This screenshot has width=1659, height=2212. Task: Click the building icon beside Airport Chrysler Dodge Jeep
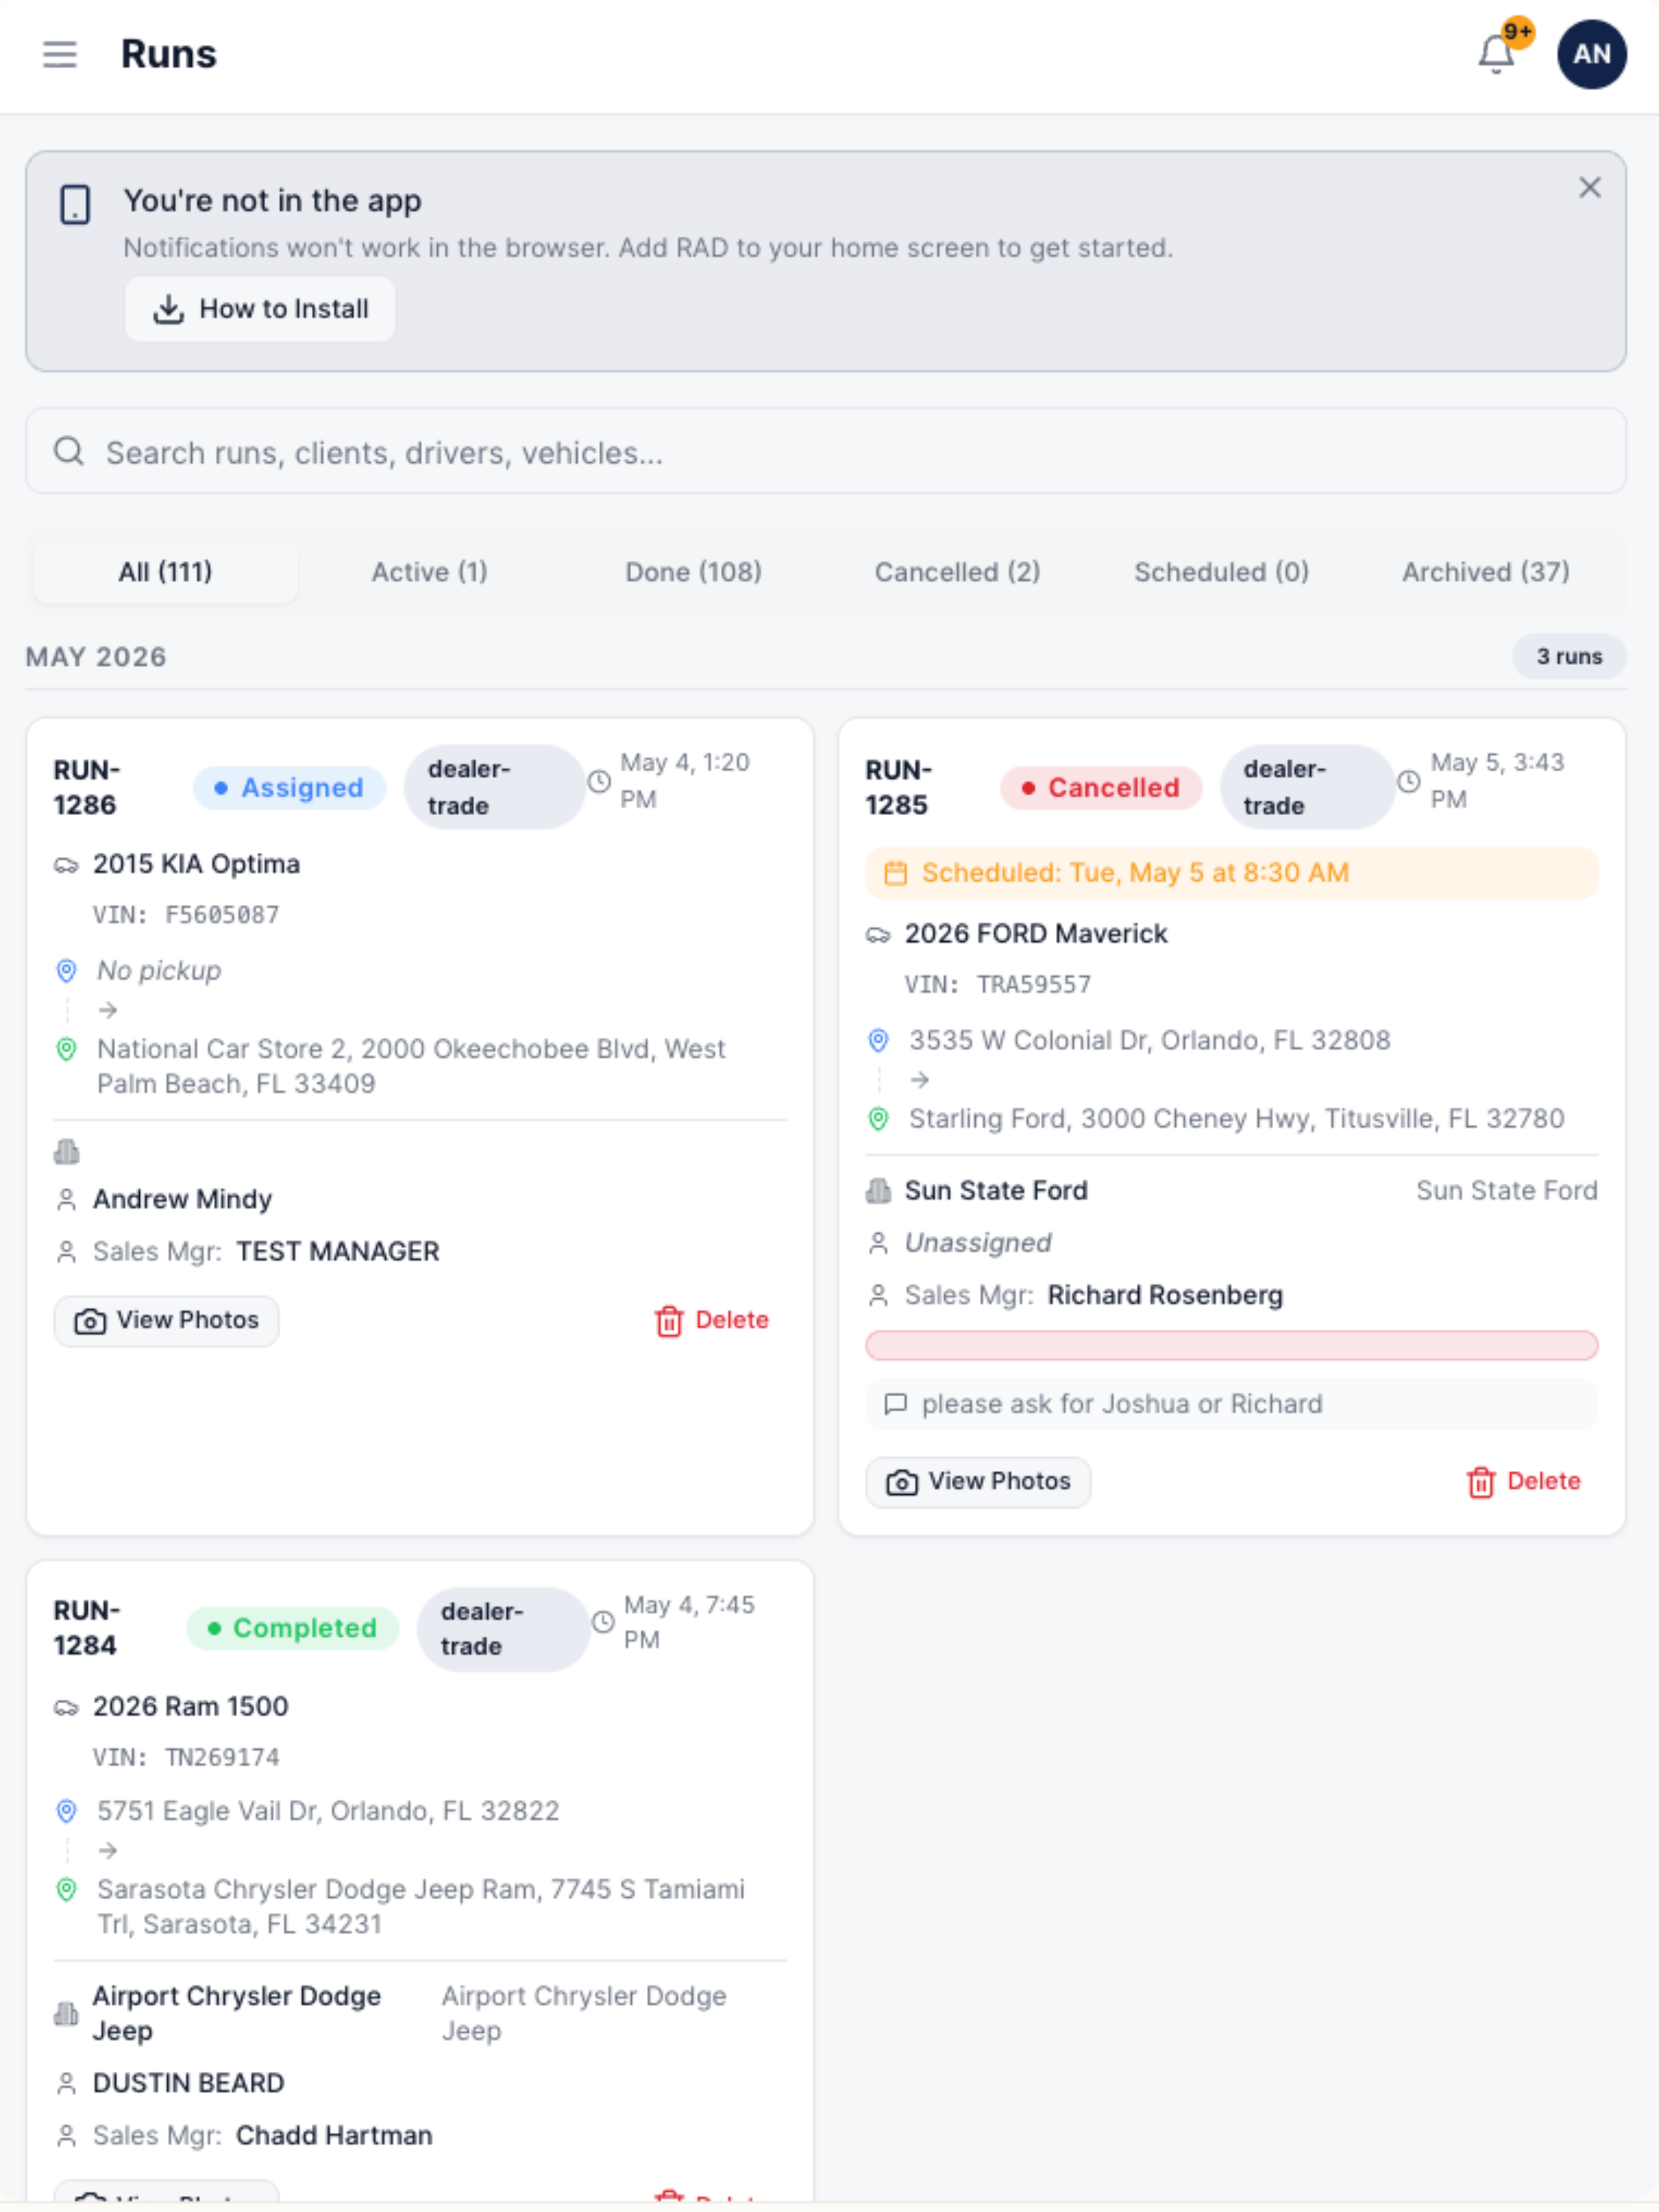click(x=66, y=2014)
